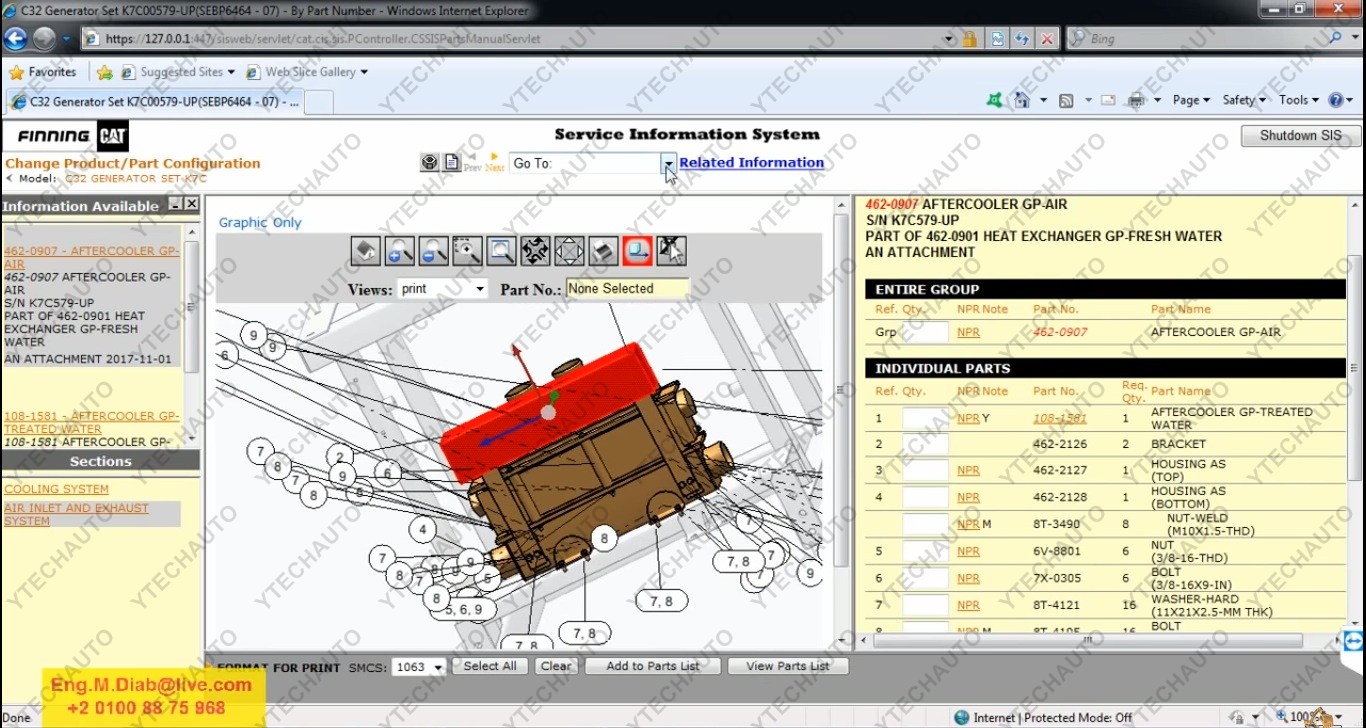Select the fit-to-window zoom tool

(501, 251)
